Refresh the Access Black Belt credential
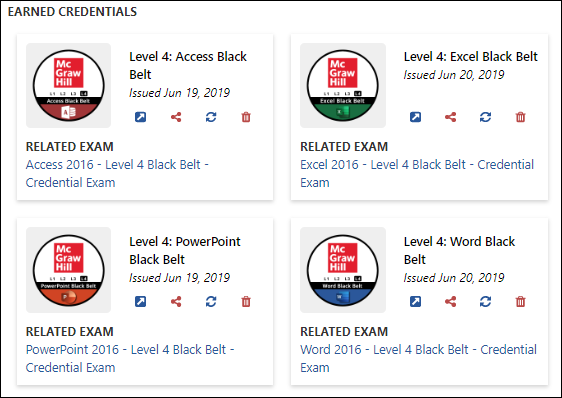 pos(211,117)
